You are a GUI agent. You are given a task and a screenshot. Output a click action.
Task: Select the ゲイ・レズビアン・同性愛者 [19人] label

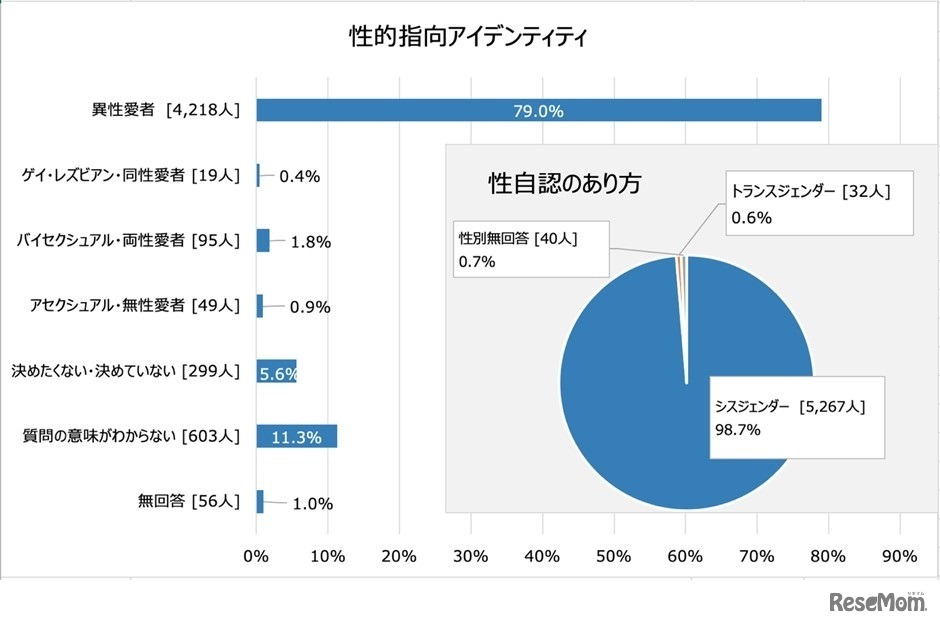click(132, 175)
